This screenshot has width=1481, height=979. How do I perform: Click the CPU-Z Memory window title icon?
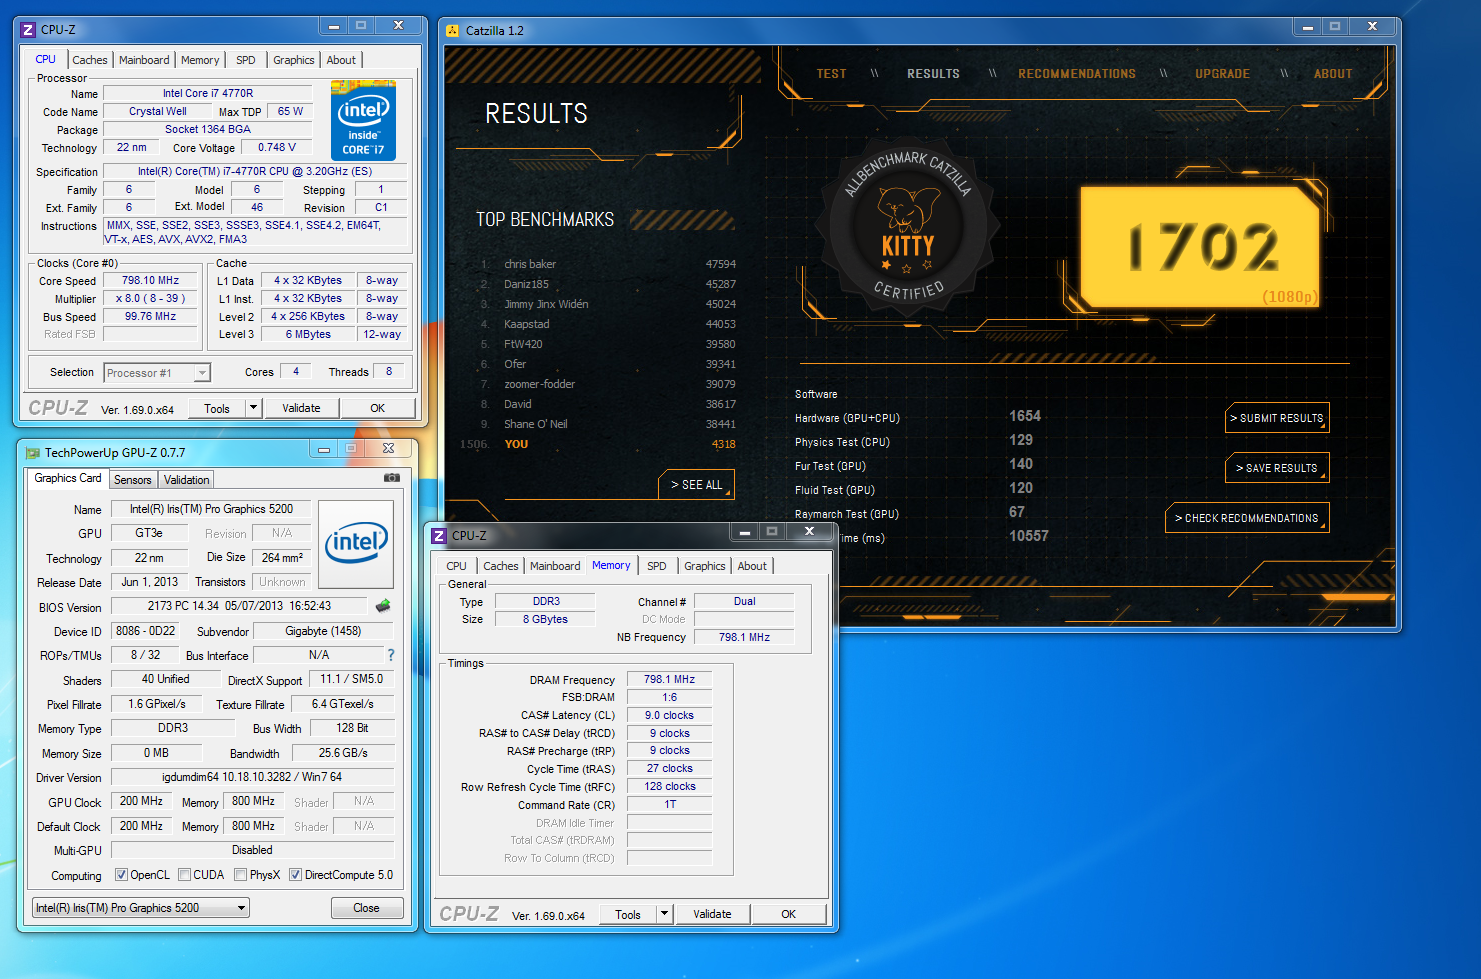pos(439,536)
